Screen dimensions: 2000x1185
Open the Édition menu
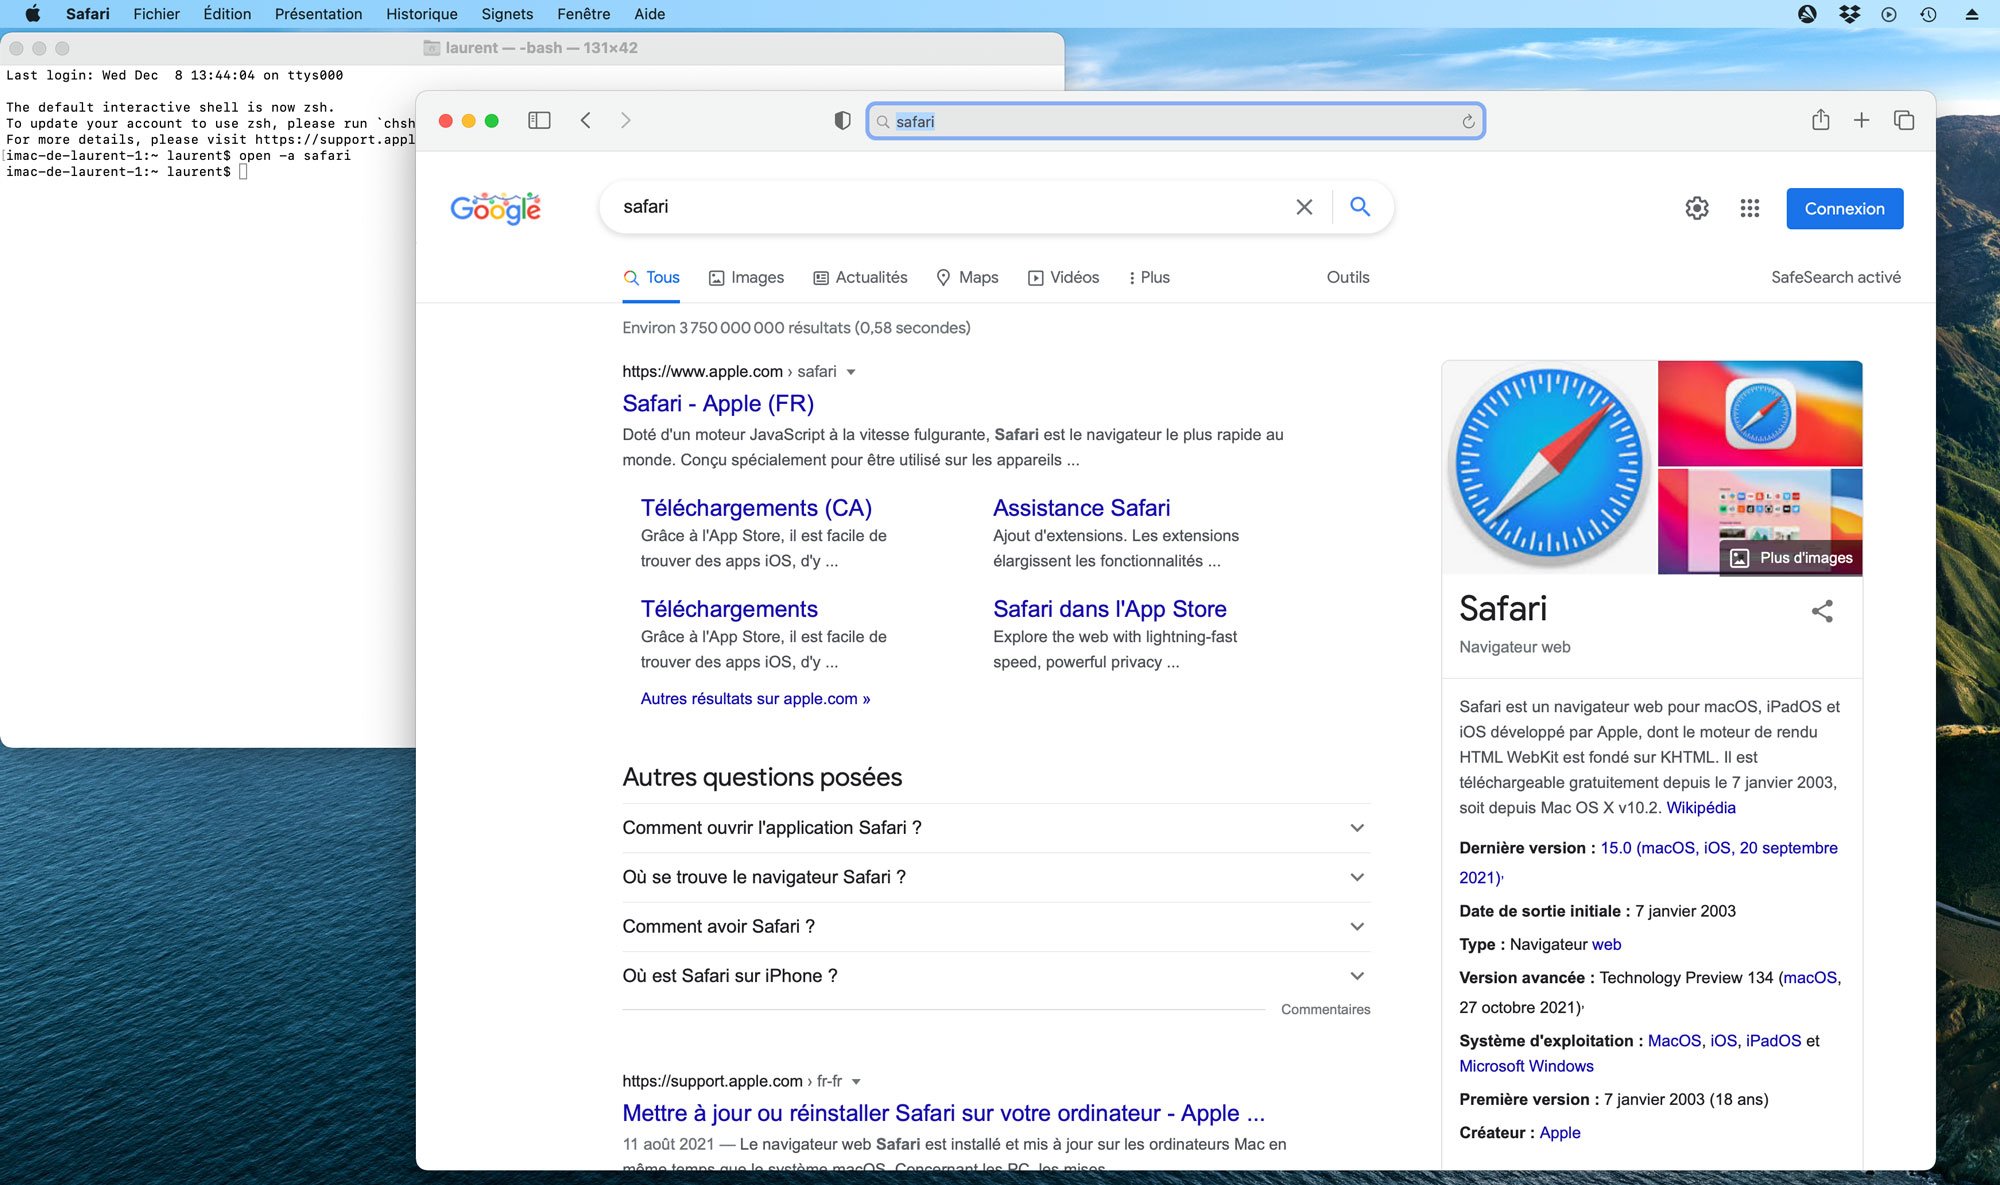tap(227, 14)
